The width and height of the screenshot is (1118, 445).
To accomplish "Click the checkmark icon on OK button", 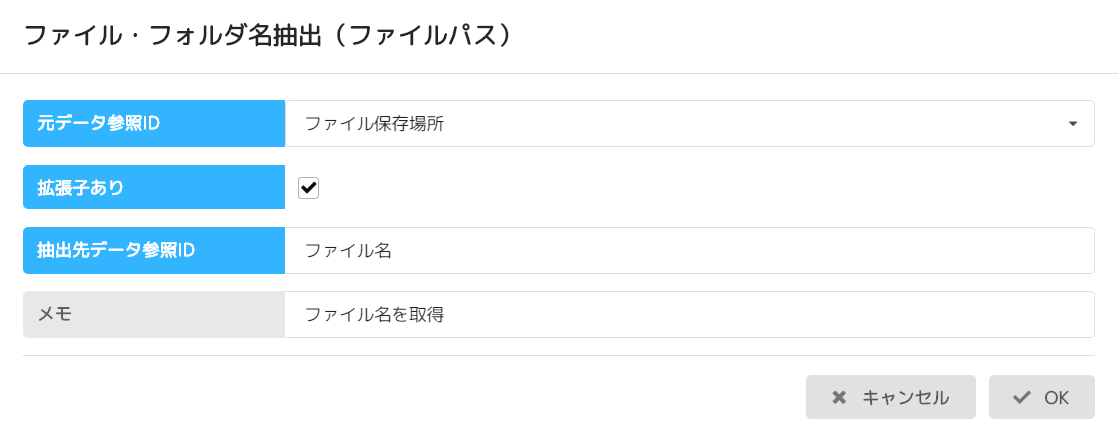I will tap(1021, 398).
